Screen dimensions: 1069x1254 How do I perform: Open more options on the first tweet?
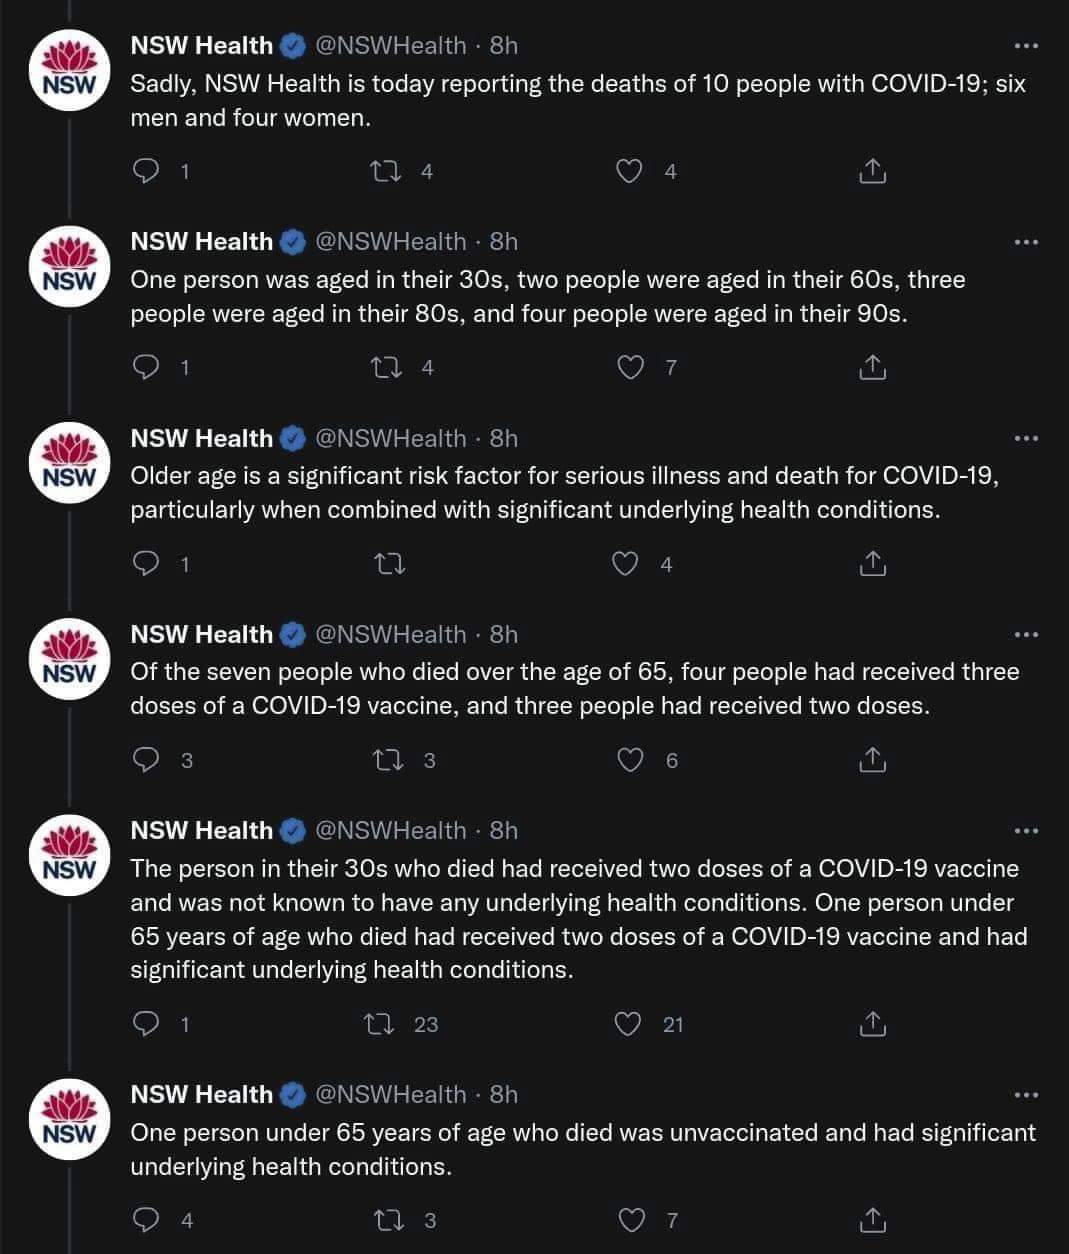pos(1026,46)
